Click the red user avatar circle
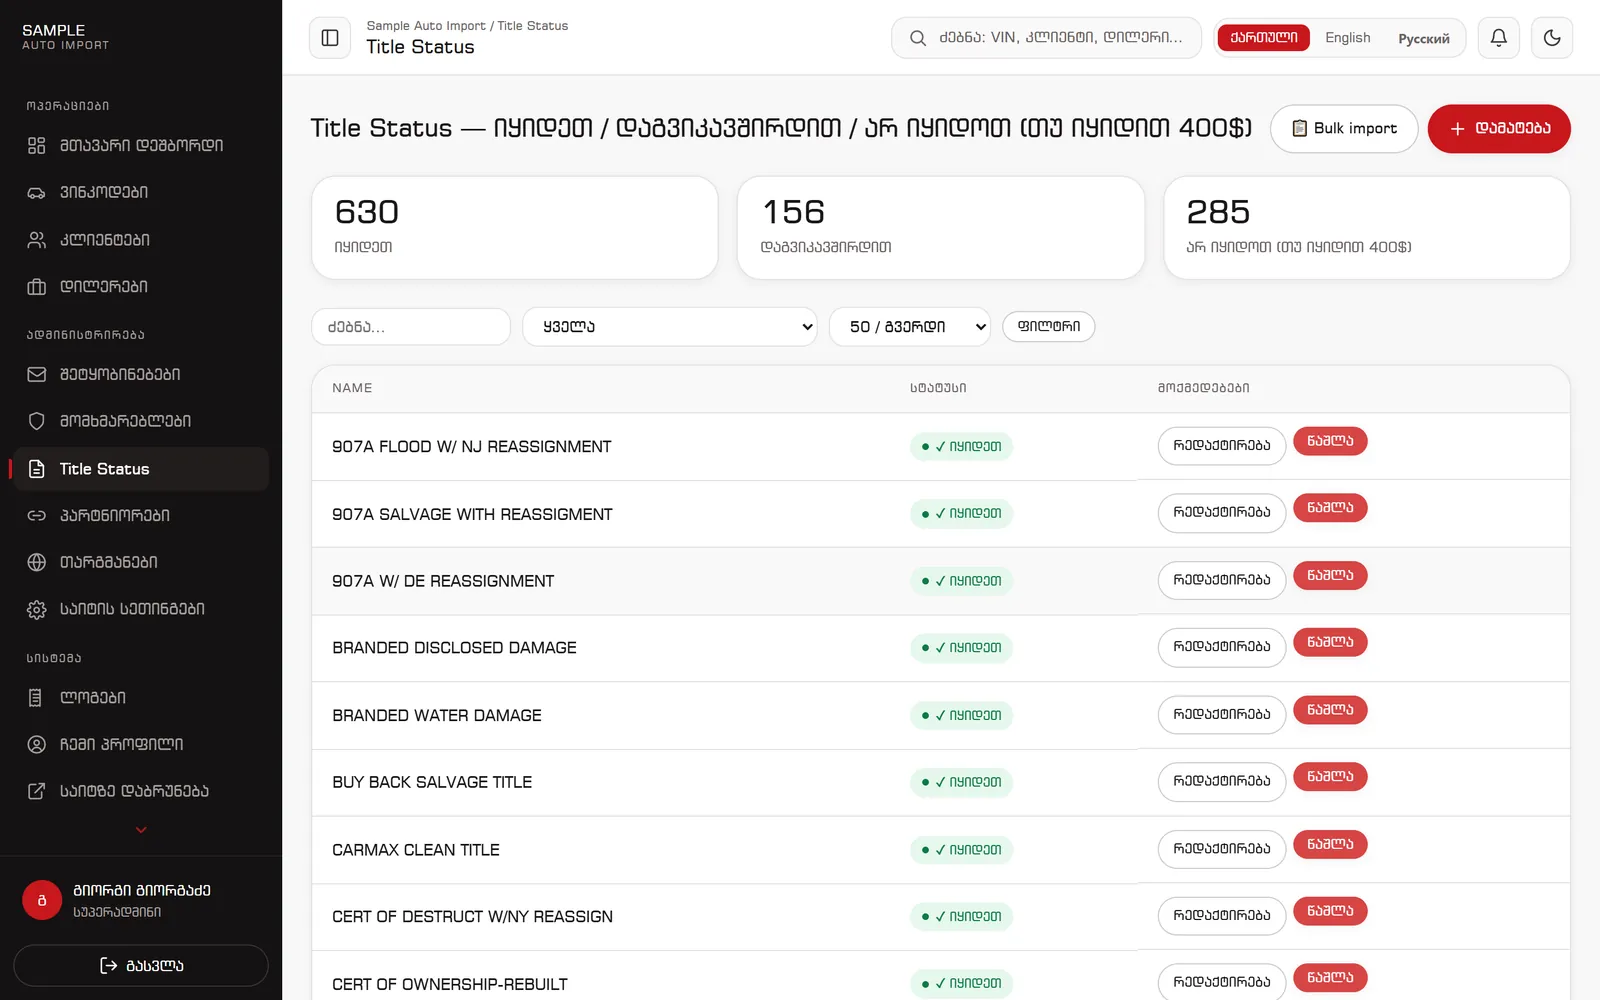1600x1000 pixels. click(42, 900)
